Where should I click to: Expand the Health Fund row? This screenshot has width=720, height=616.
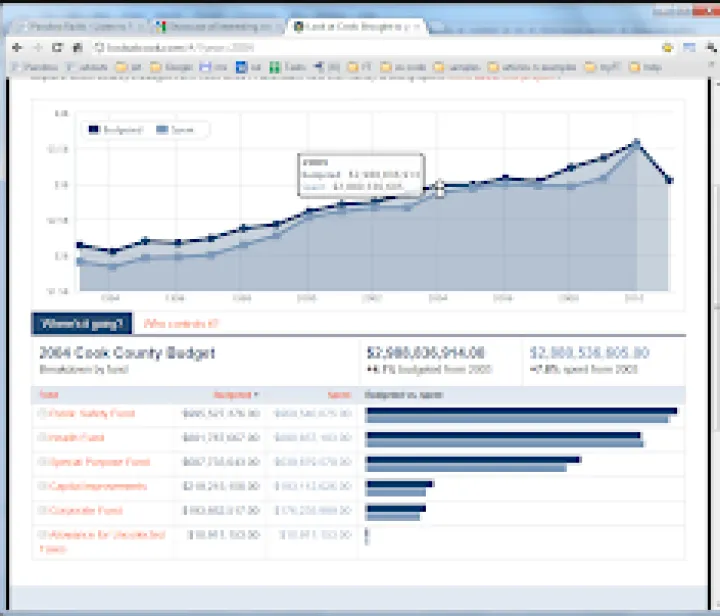(42, 438)
